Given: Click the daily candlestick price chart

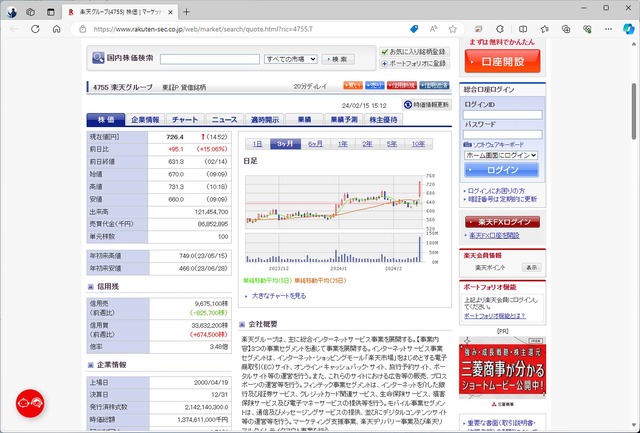Looking at the screenshot, I should 334,202.
